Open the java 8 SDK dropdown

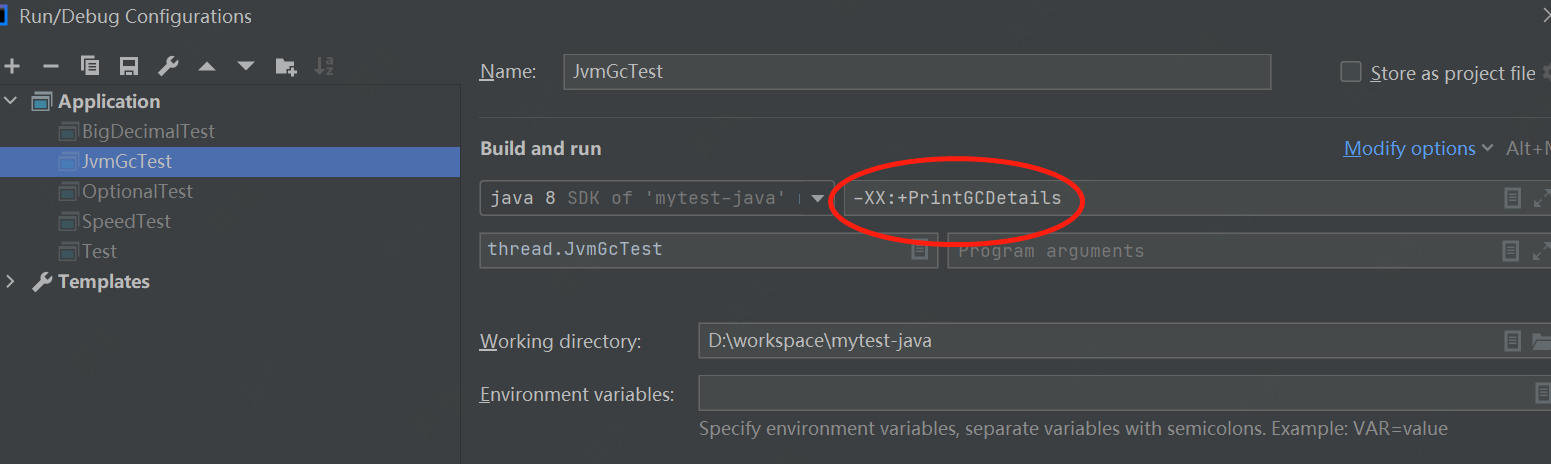657,198
